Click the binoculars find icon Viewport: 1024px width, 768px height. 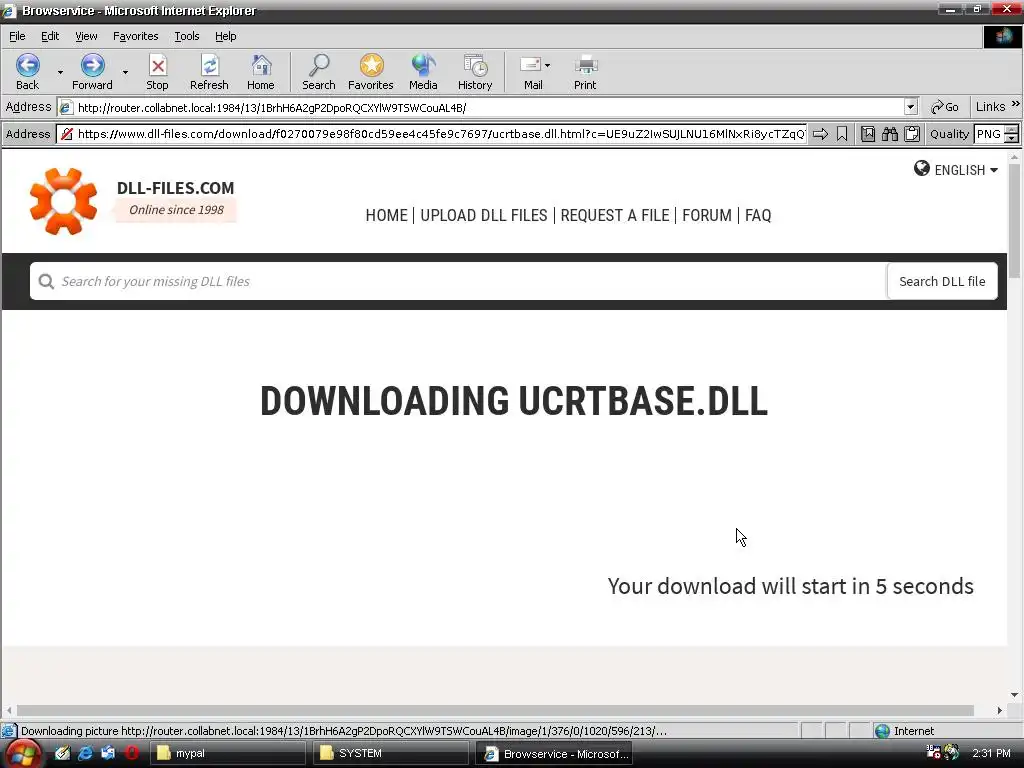click(890, 134)
